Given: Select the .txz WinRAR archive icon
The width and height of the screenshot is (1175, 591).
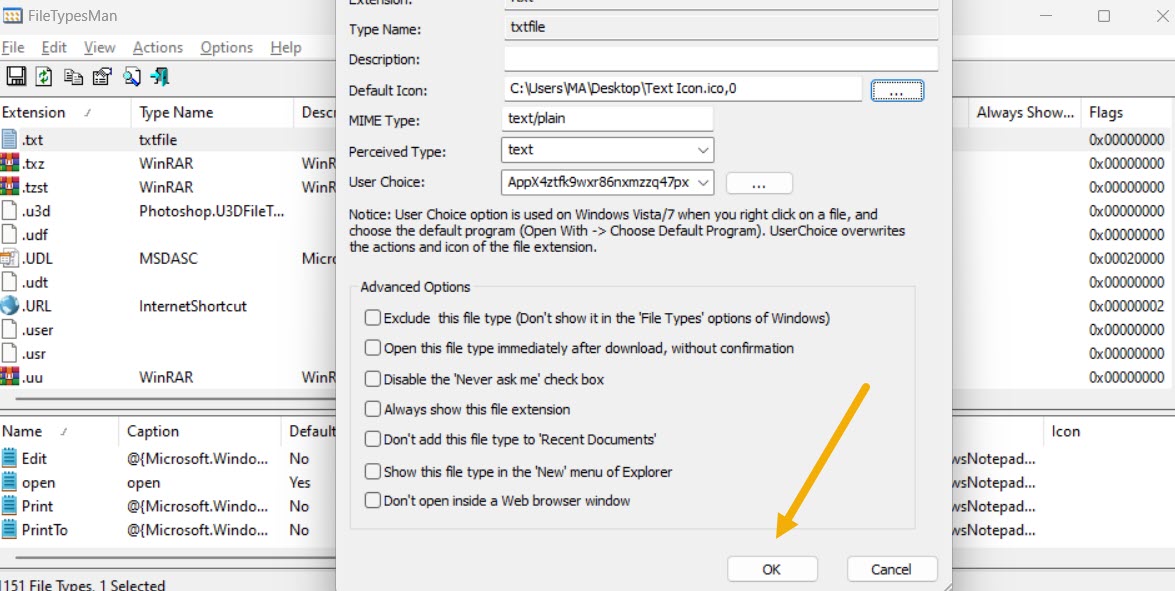Looking at the screenshot, I should click(10, 163).
